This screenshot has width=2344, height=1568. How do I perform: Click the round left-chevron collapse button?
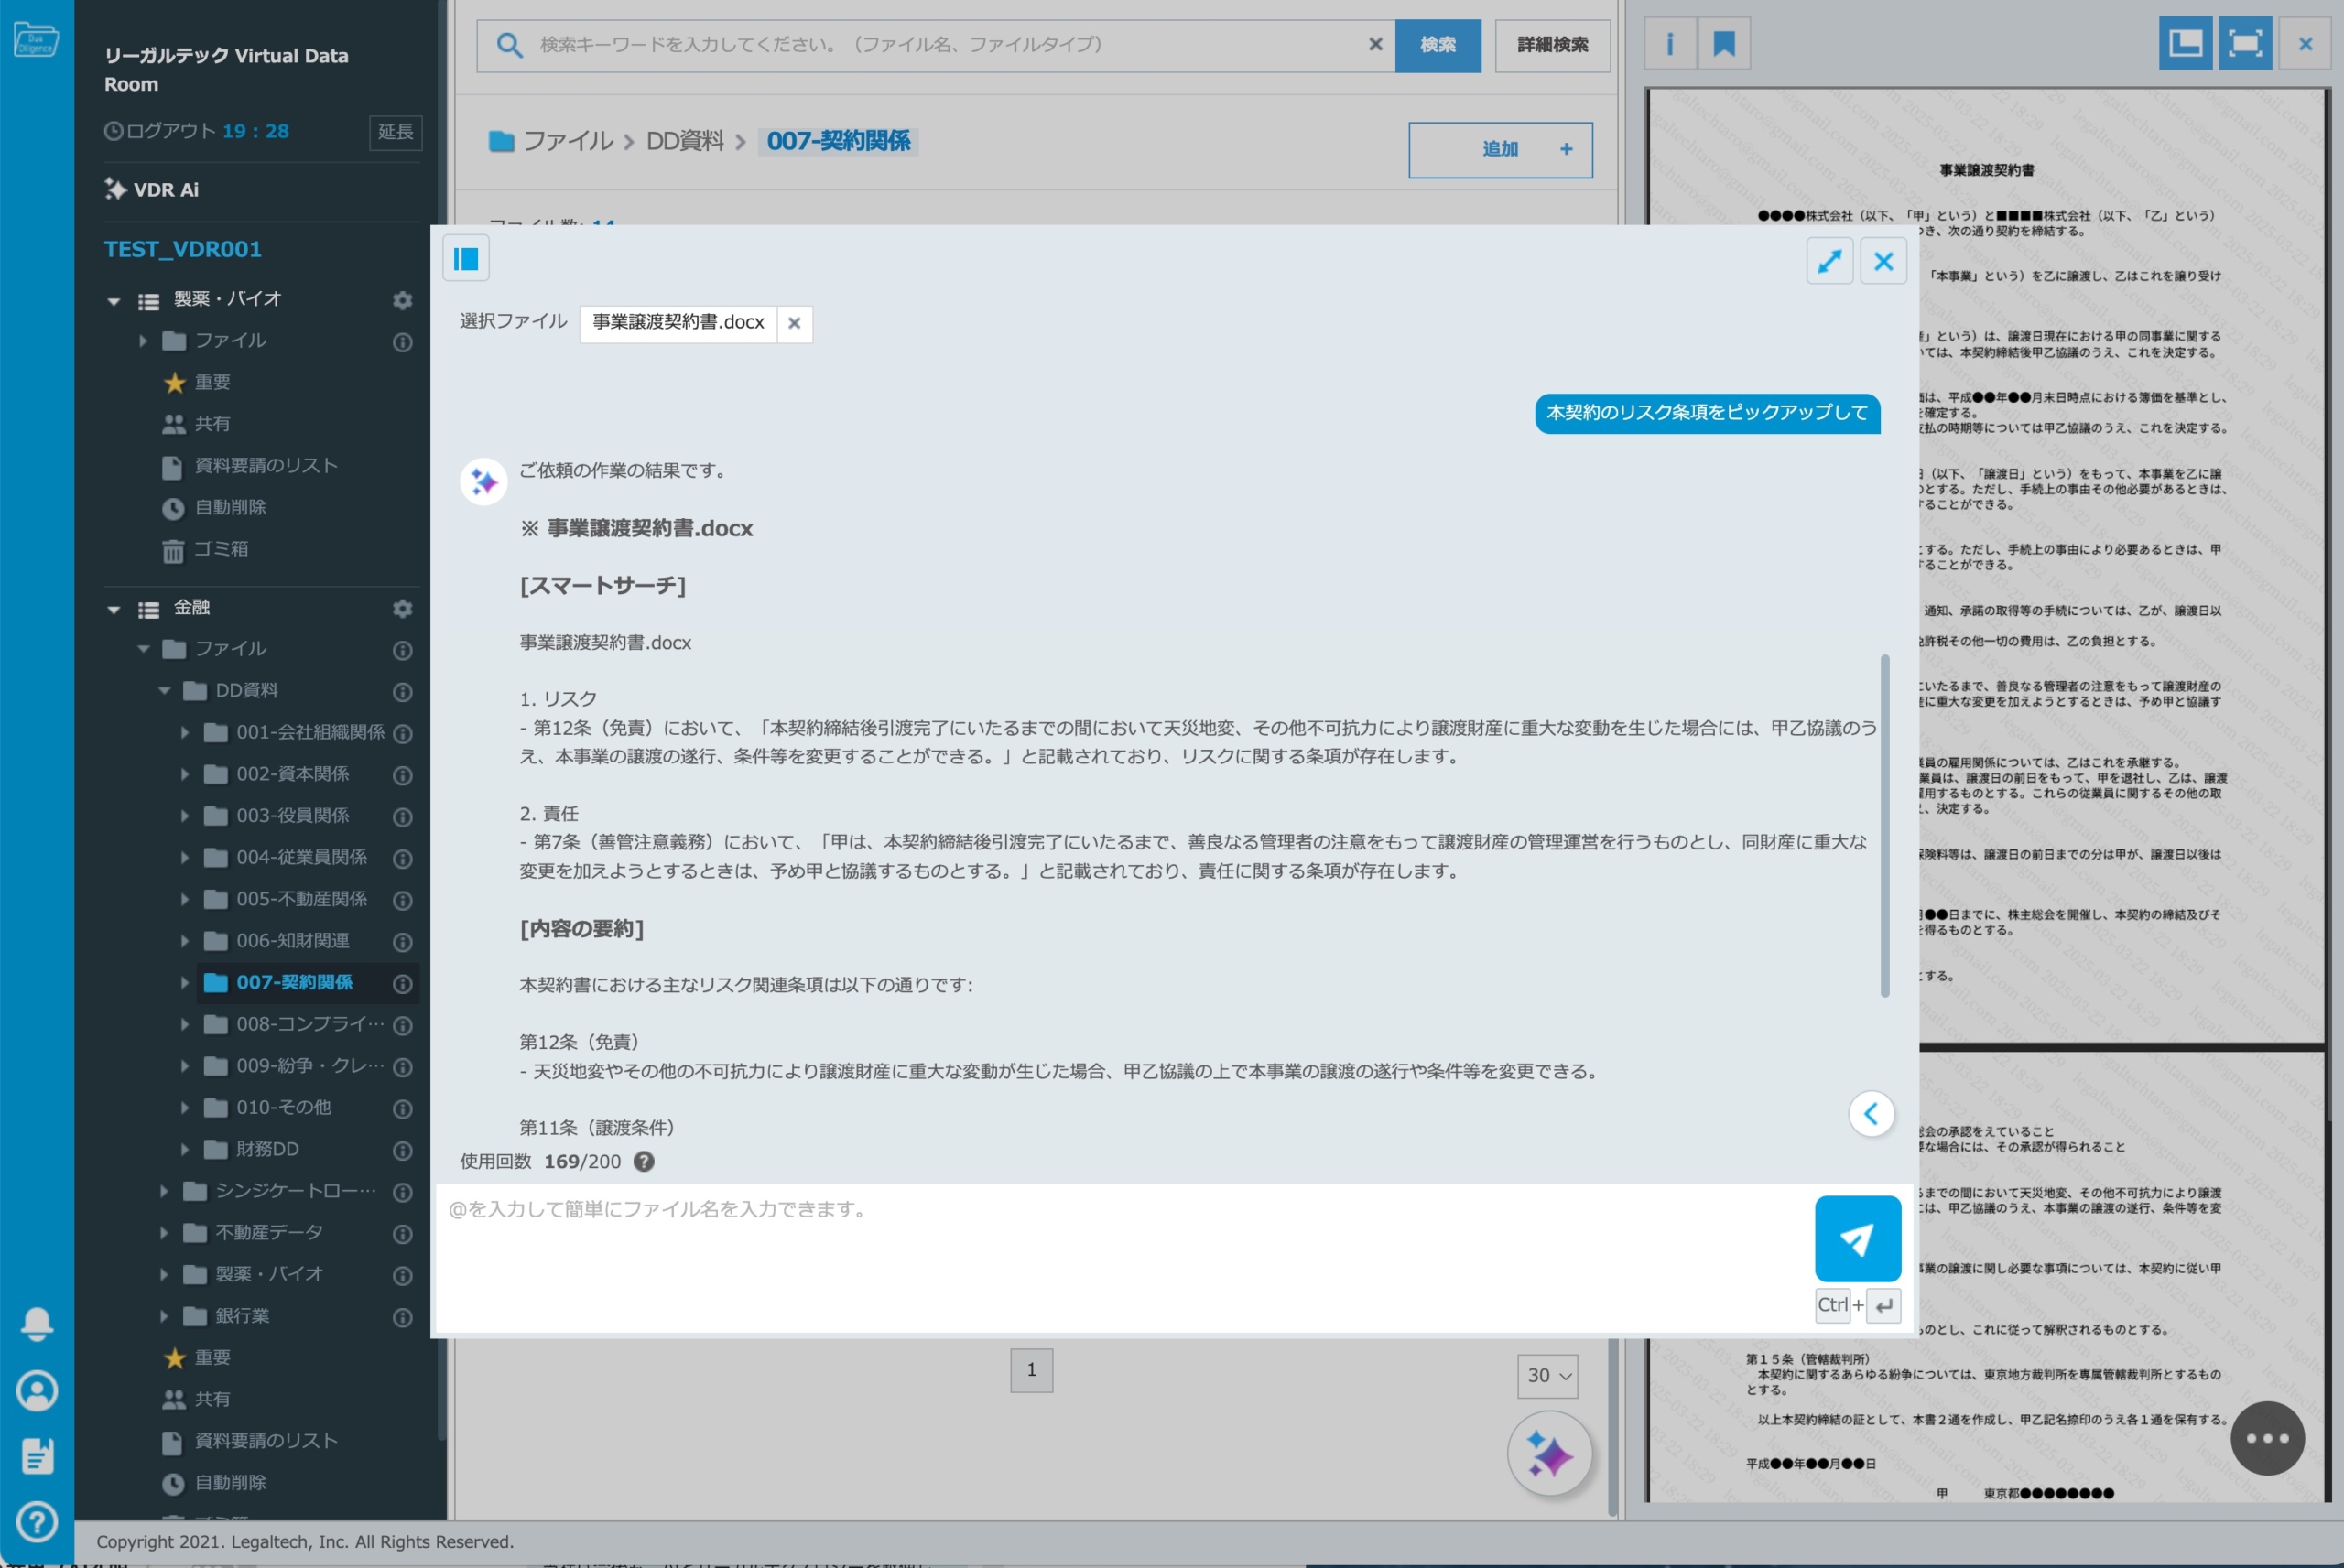pyautogui.click(x=1871, y=1113)
